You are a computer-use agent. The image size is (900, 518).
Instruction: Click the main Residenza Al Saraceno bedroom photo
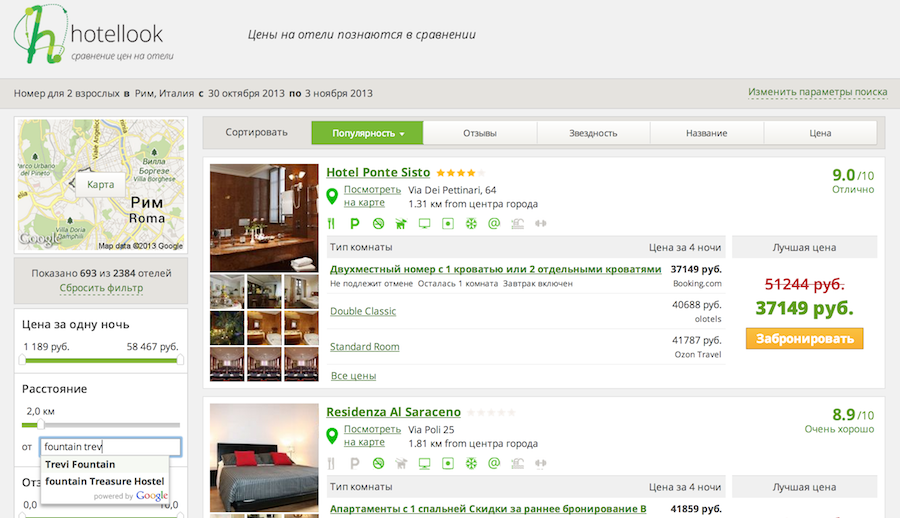264,458
